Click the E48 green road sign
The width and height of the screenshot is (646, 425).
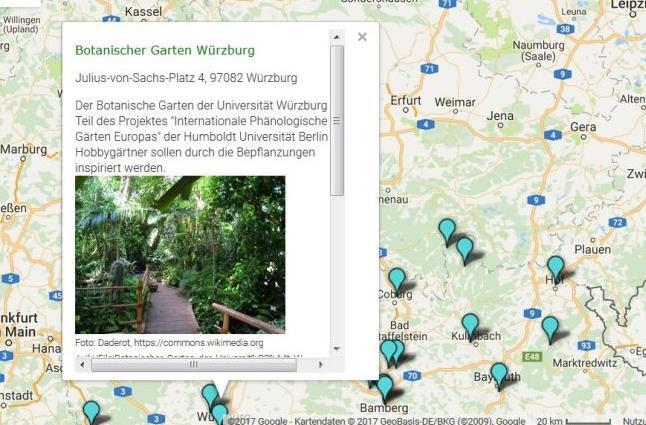(x=532, y=356)
